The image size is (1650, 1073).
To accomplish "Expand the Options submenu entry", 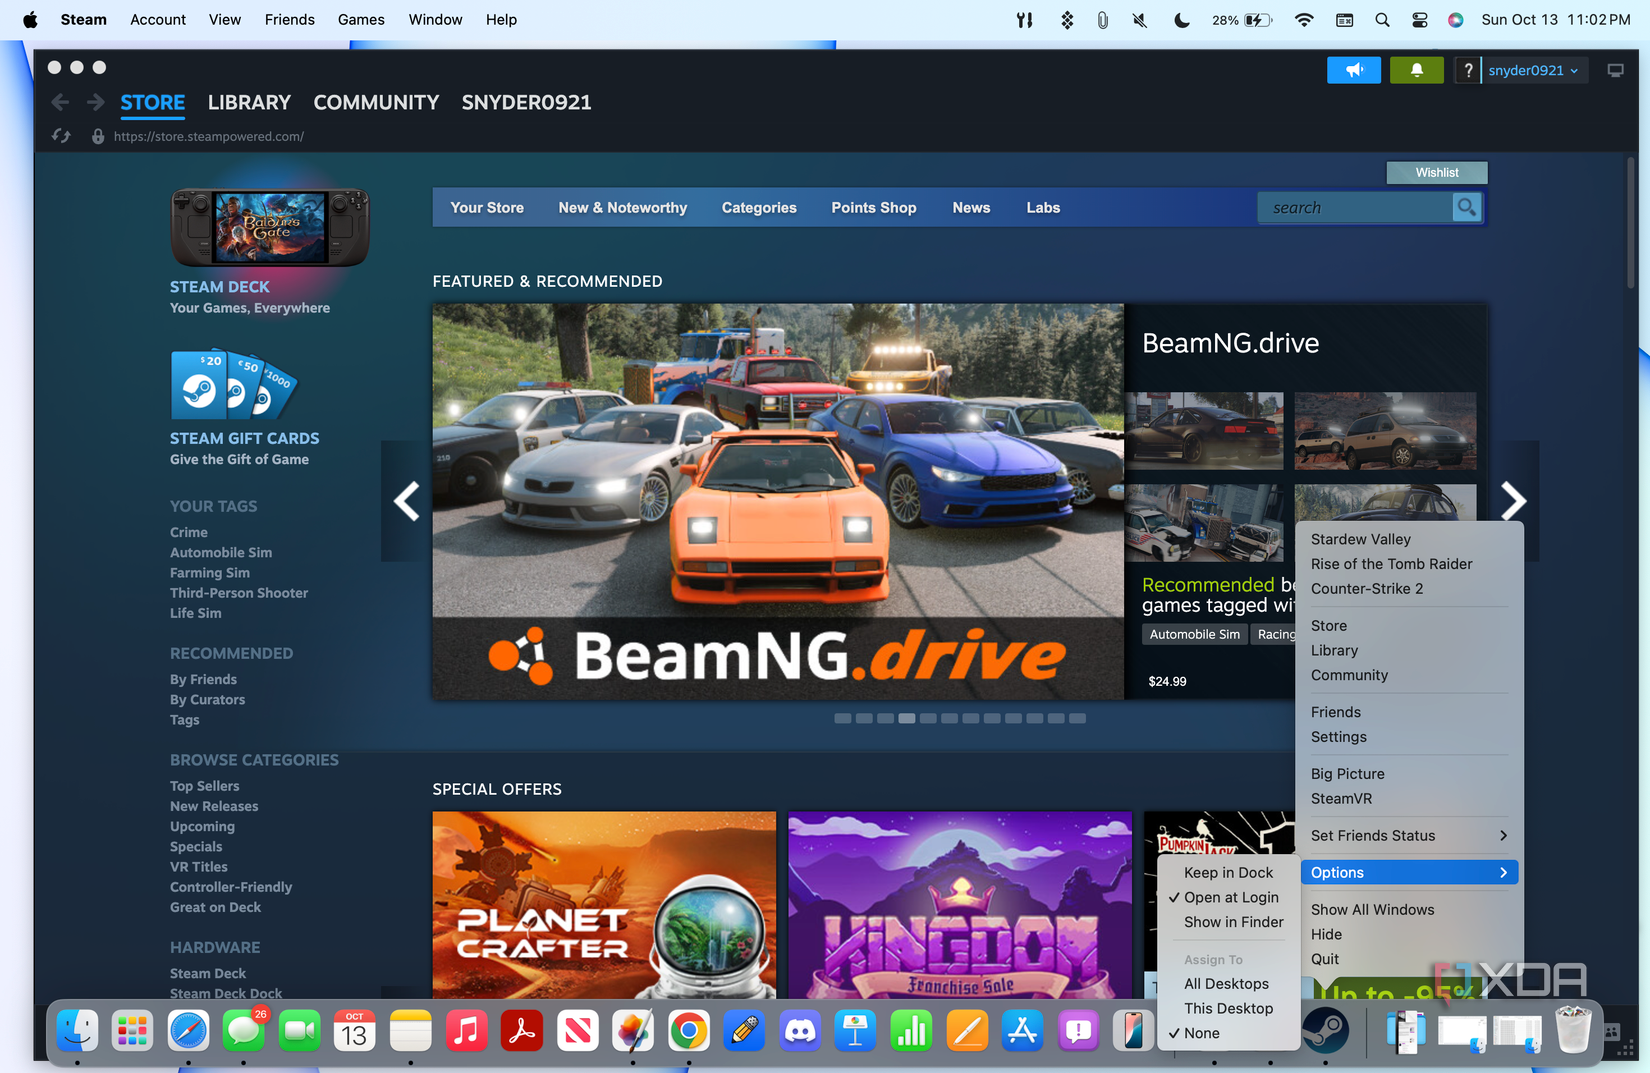I will 1409,872.
